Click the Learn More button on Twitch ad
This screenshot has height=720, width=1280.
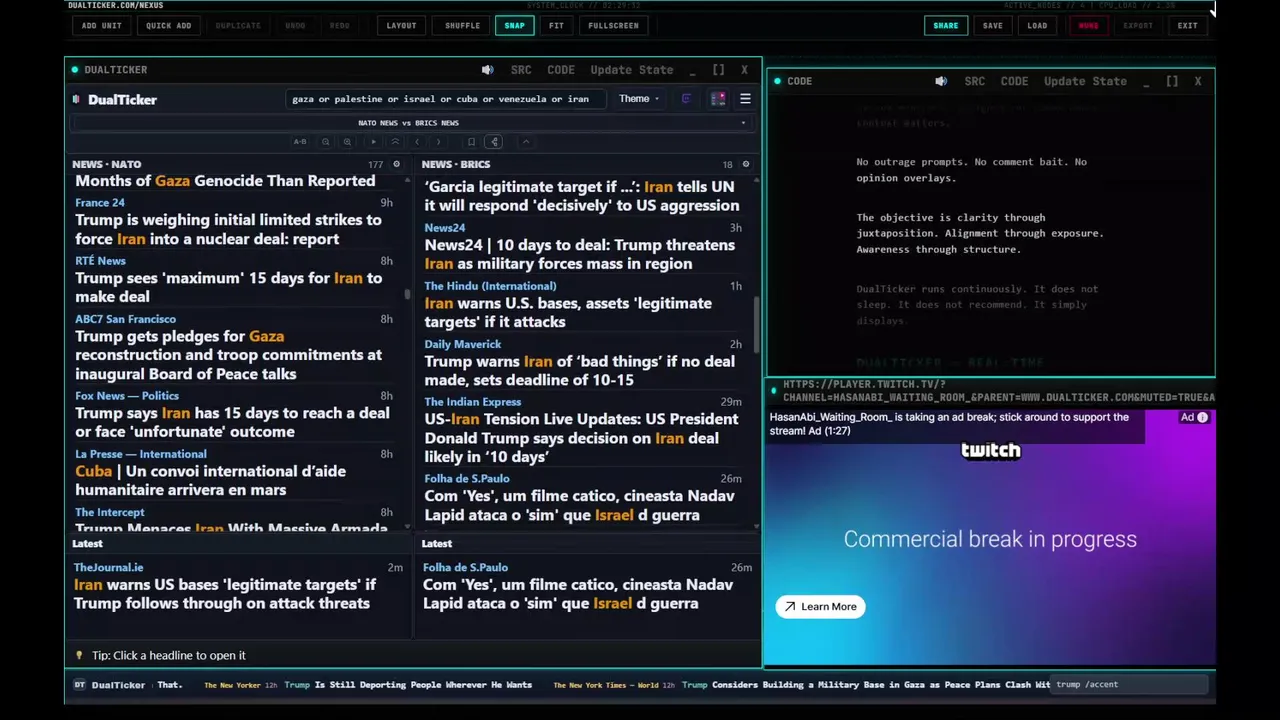point(820,606)
